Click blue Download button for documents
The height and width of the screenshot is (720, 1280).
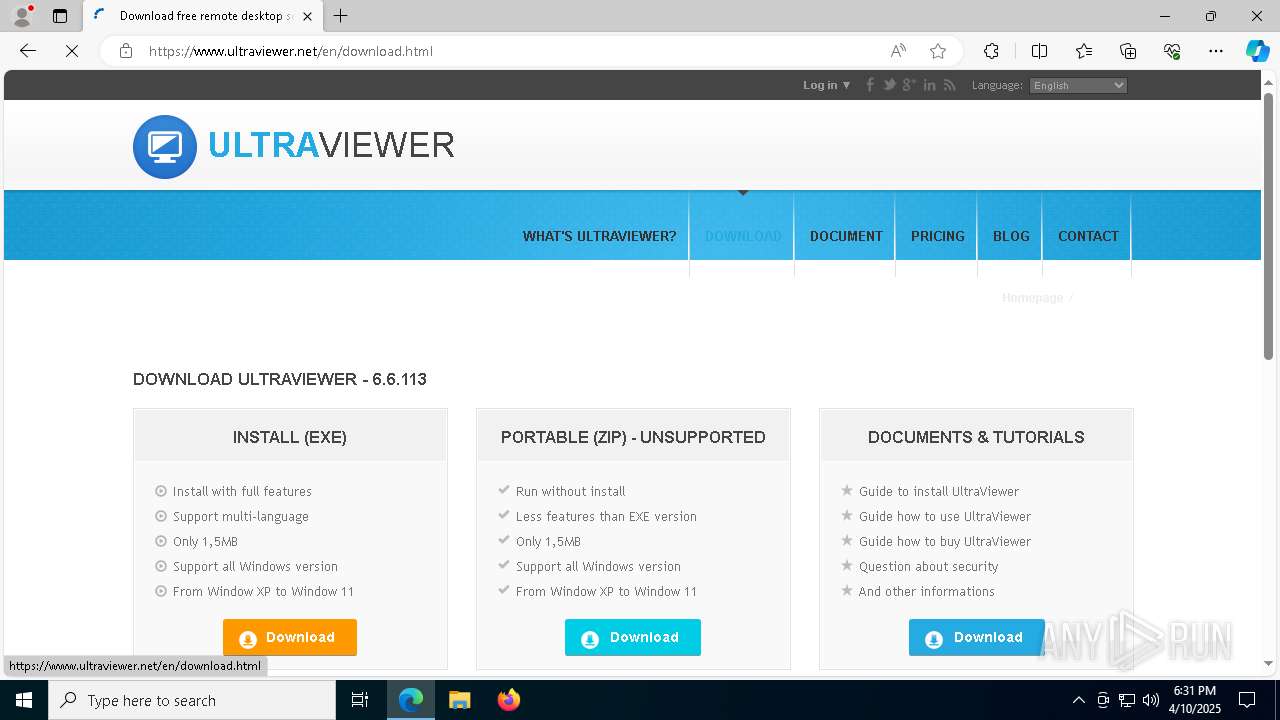coord(976,637)
